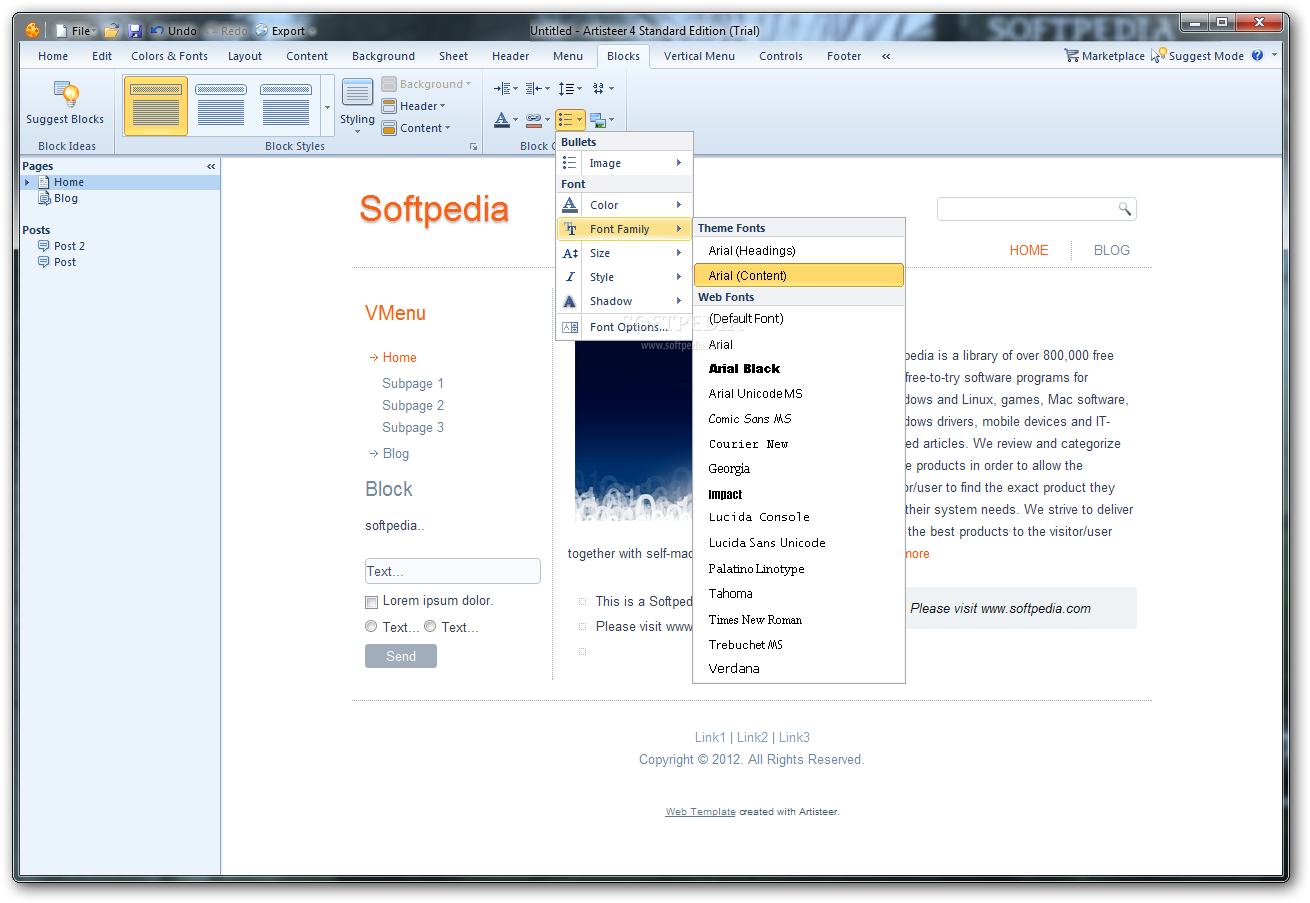The height and width of the screenshot is (903, 1310).
Task: Select the second Text... radio button
Action: pos(430,627)
